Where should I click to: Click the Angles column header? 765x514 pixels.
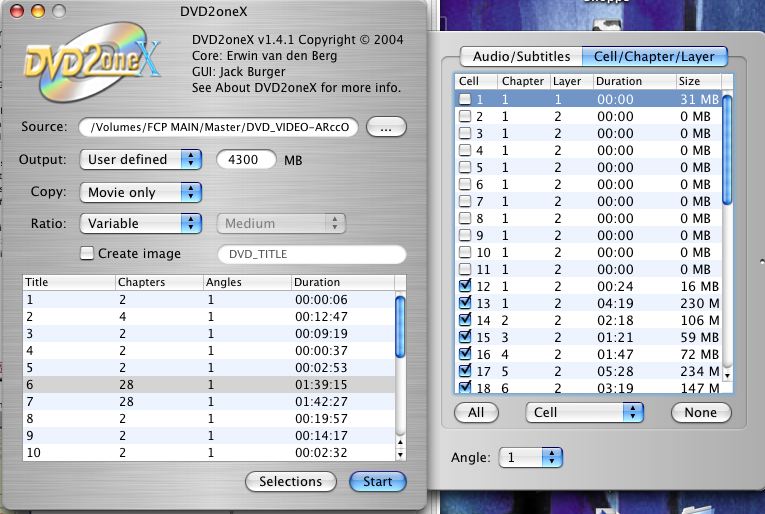[247, 282]
